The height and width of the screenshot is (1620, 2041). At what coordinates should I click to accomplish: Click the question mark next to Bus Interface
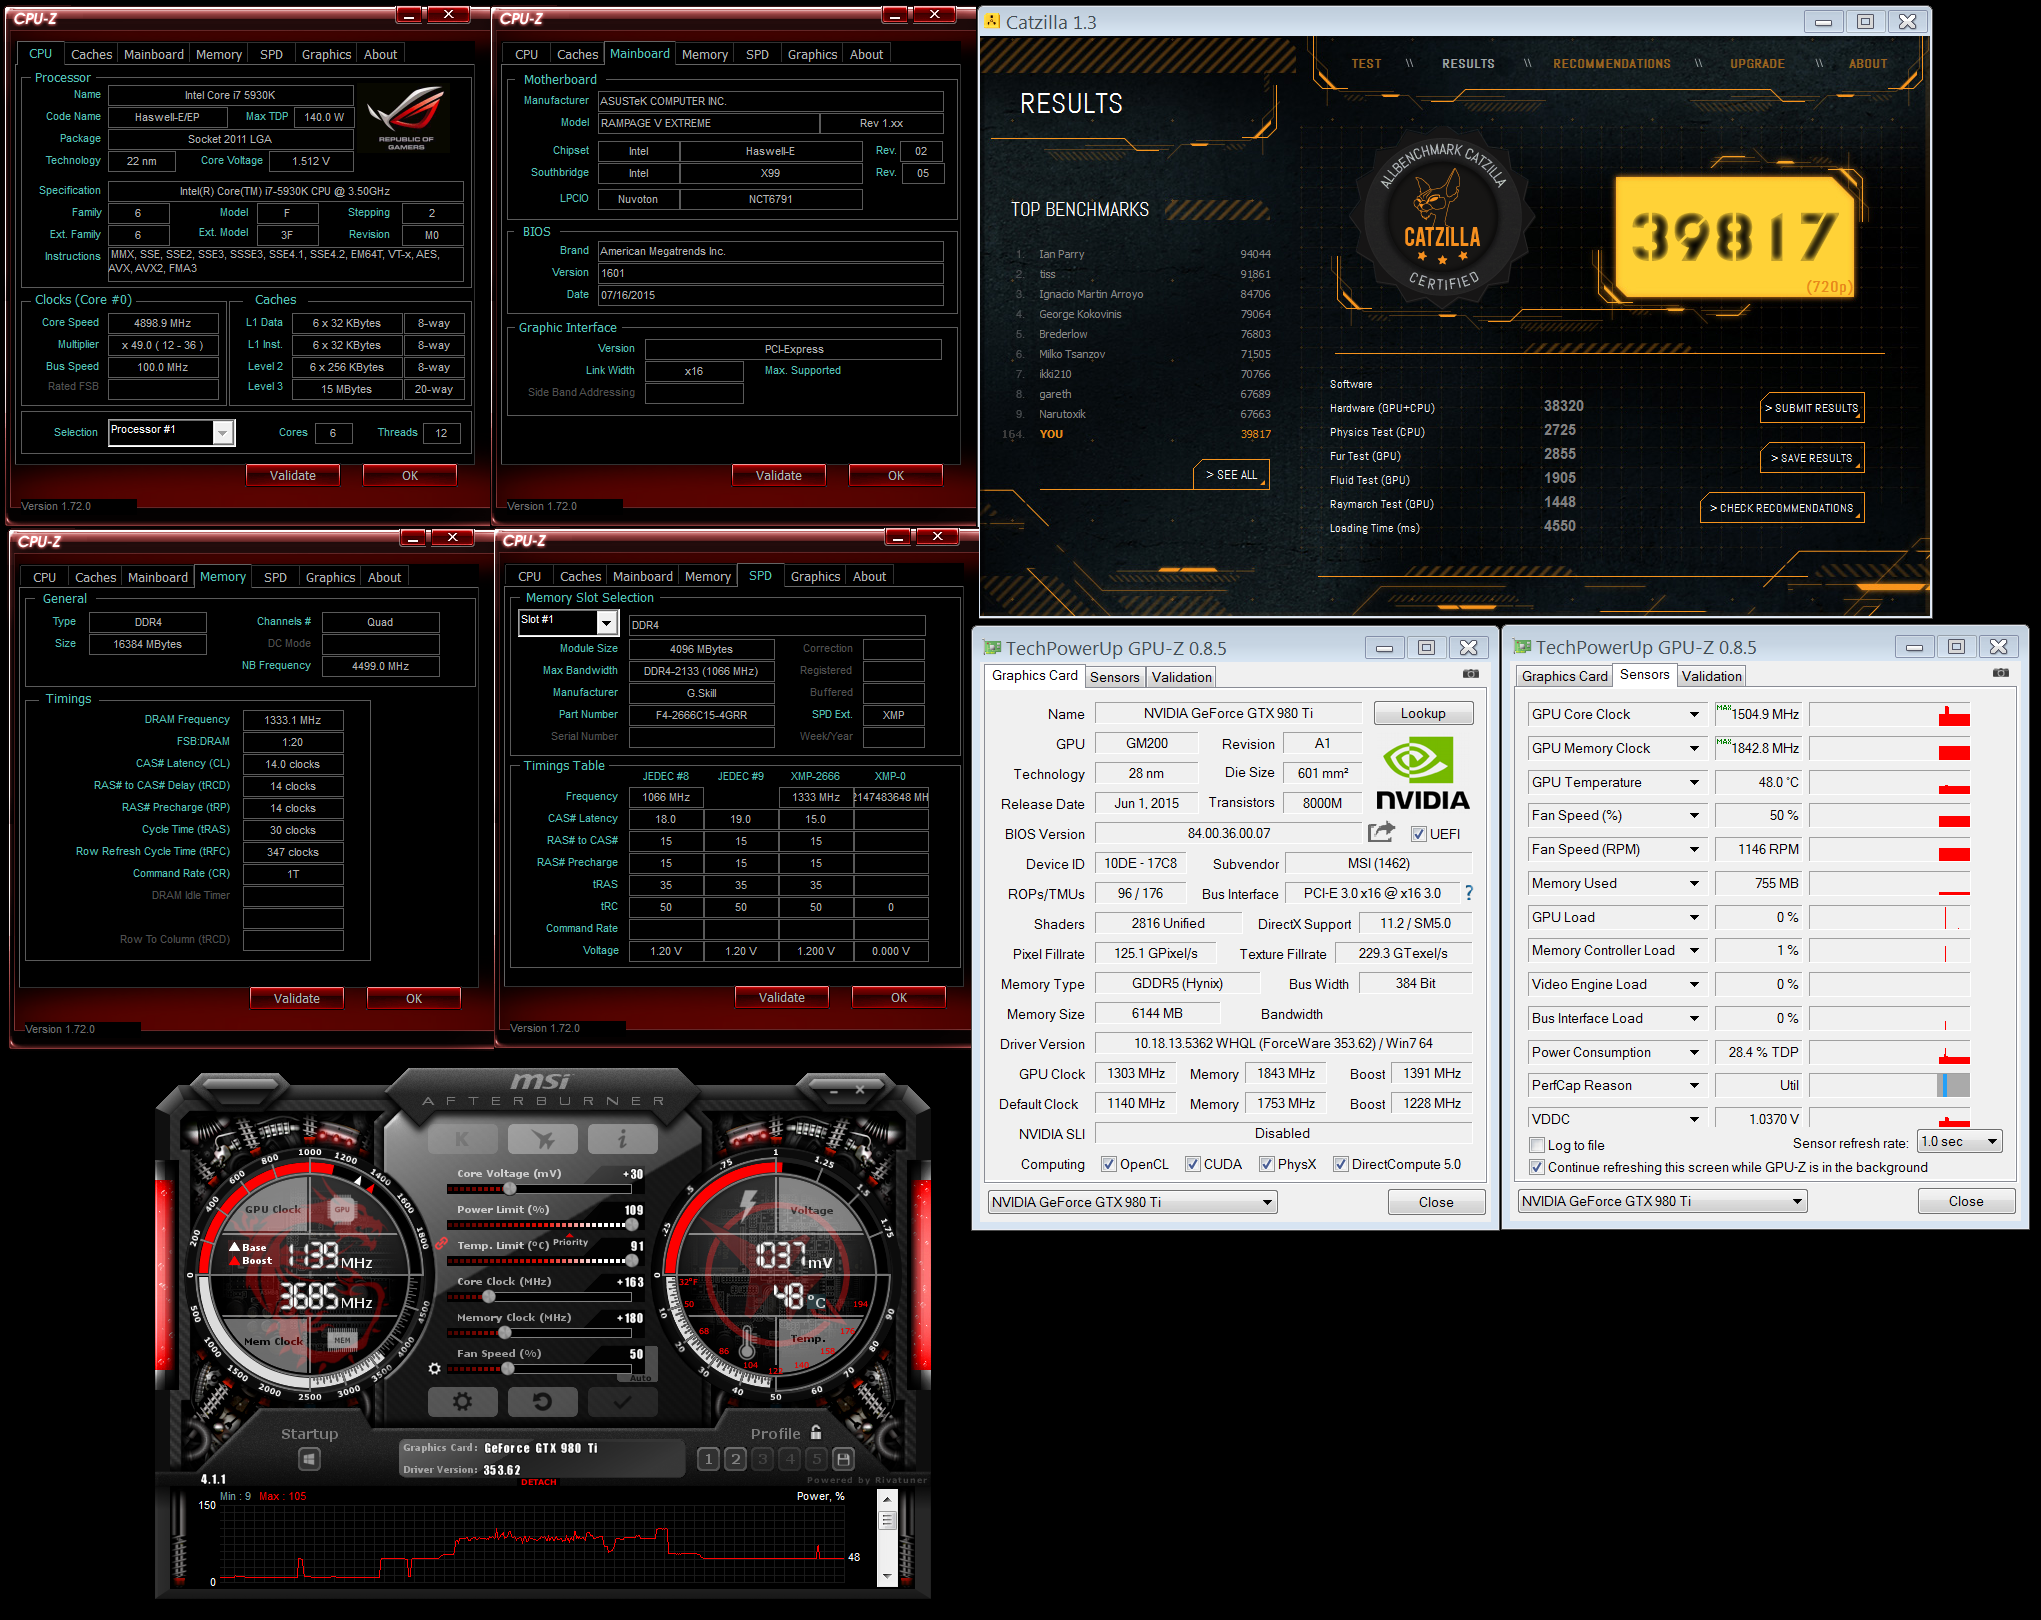[1468, 892]
